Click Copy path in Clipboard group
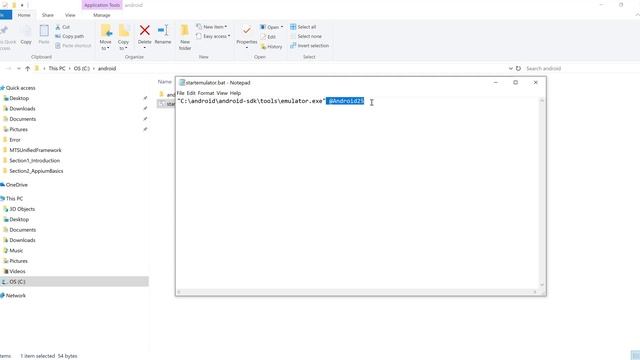The width and height of the screenshot is (640, 360). pos(69,36)
